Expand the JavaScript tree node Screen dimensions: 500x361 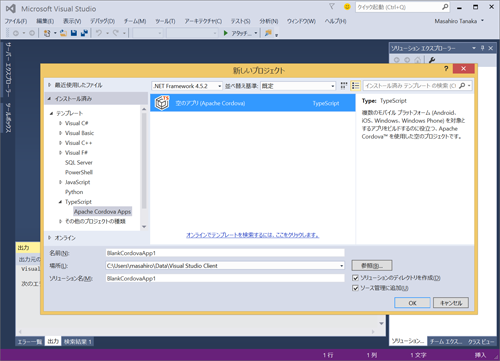pyautogui.click(x=60, y=182)
